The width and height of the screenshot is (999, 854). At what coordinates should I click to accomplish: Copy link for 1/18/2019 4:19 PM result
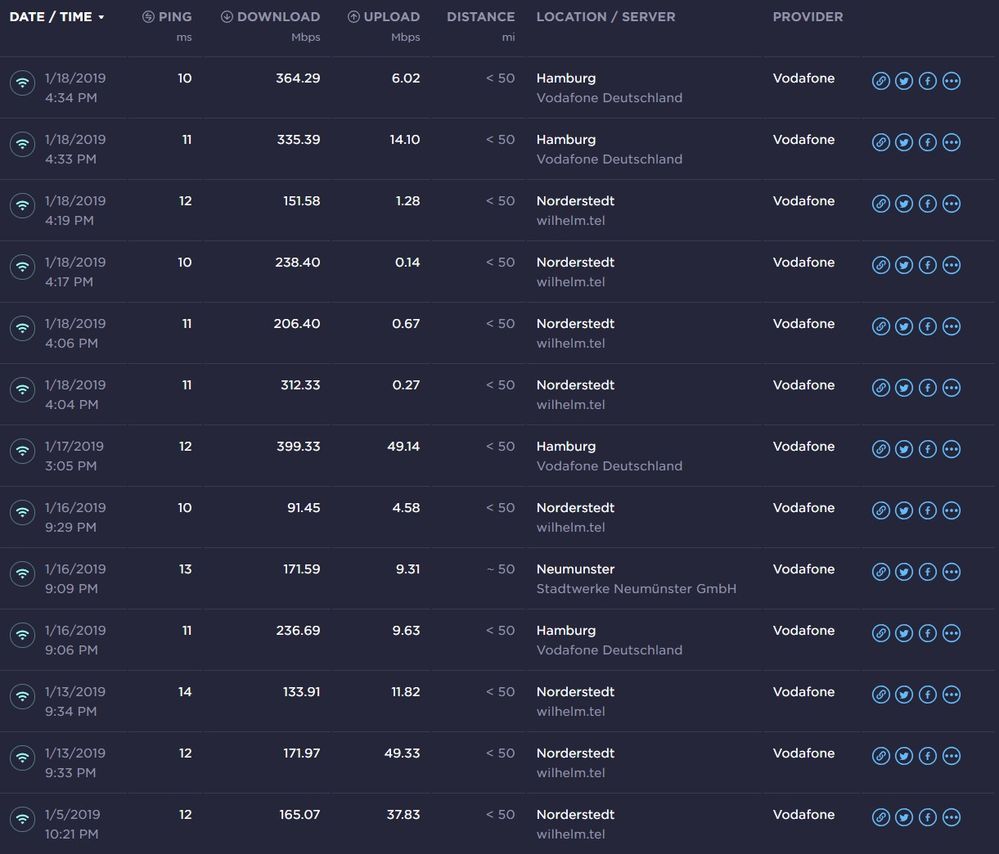(880, 203)
